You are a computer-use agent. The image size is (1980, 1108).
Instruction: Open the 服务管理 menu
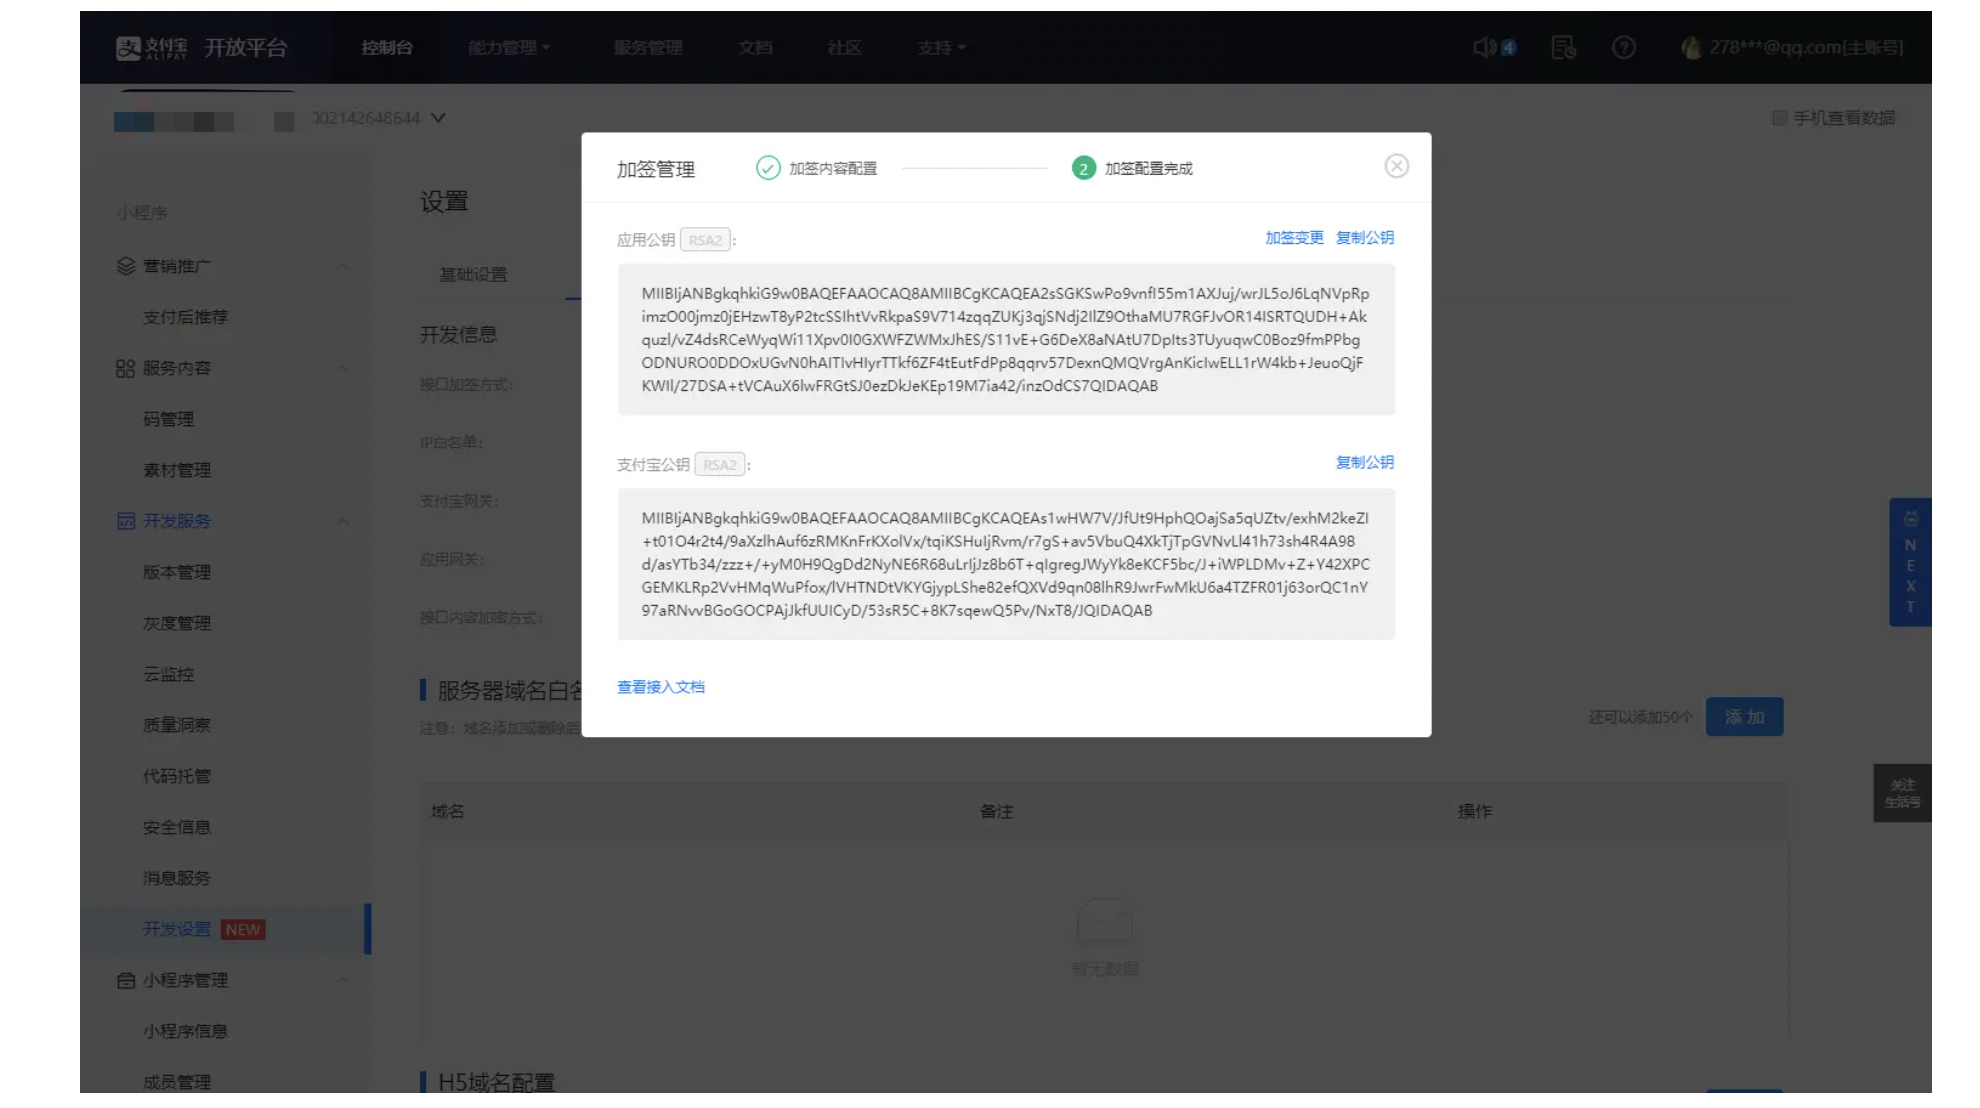648,48
